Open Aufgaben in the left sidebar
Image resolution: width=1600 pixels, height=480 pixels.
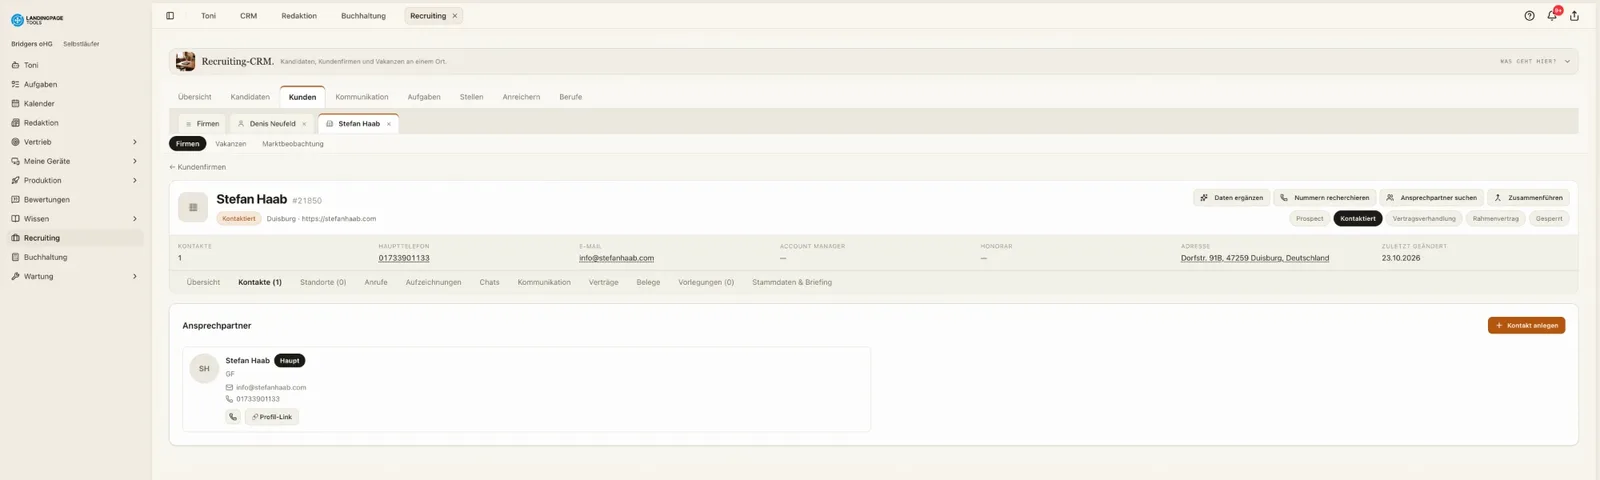click(x=75, y=84)
